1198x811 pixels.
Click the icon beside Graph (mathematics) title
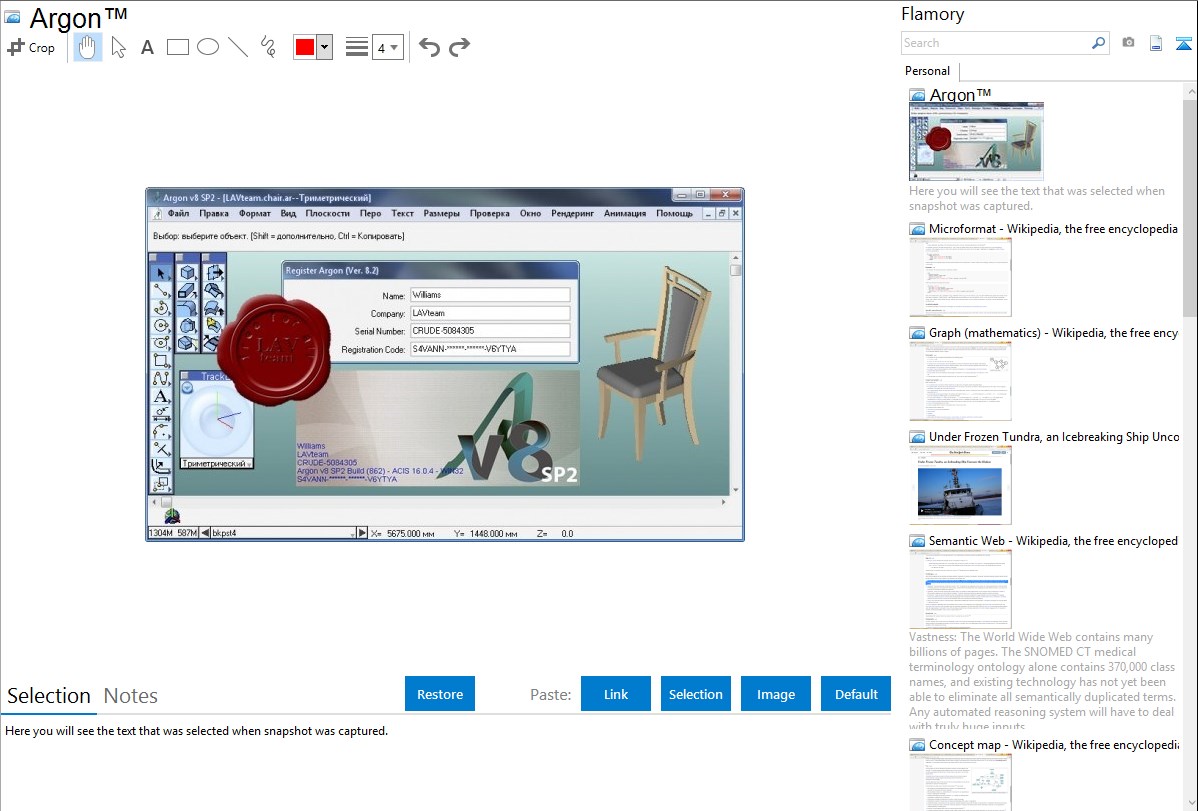tap(917, 333)
